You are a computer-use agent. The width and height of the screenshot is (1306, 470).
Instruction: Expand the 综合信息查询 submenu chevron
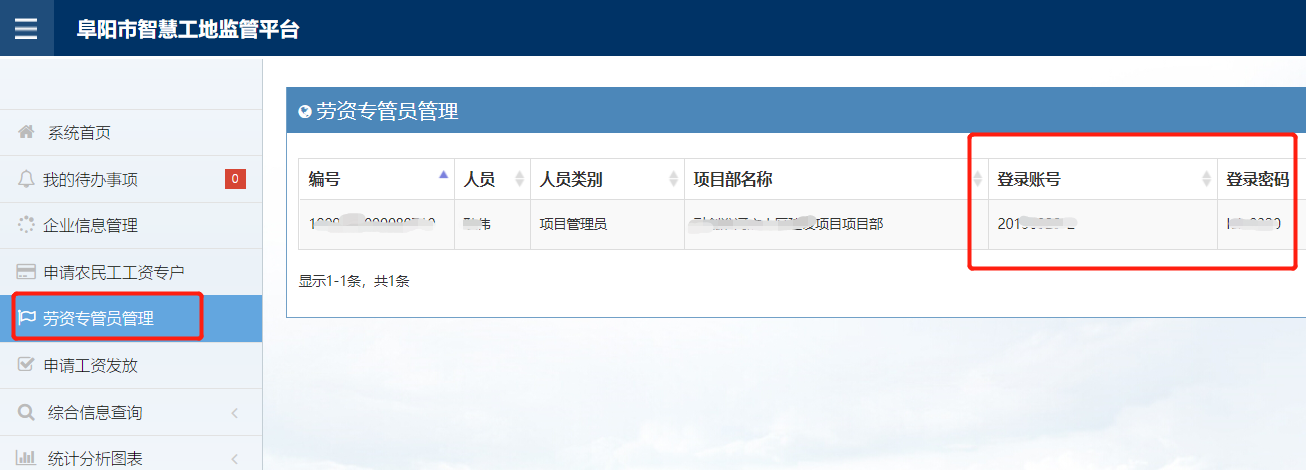pyautogui.click(x=234, y=412)
